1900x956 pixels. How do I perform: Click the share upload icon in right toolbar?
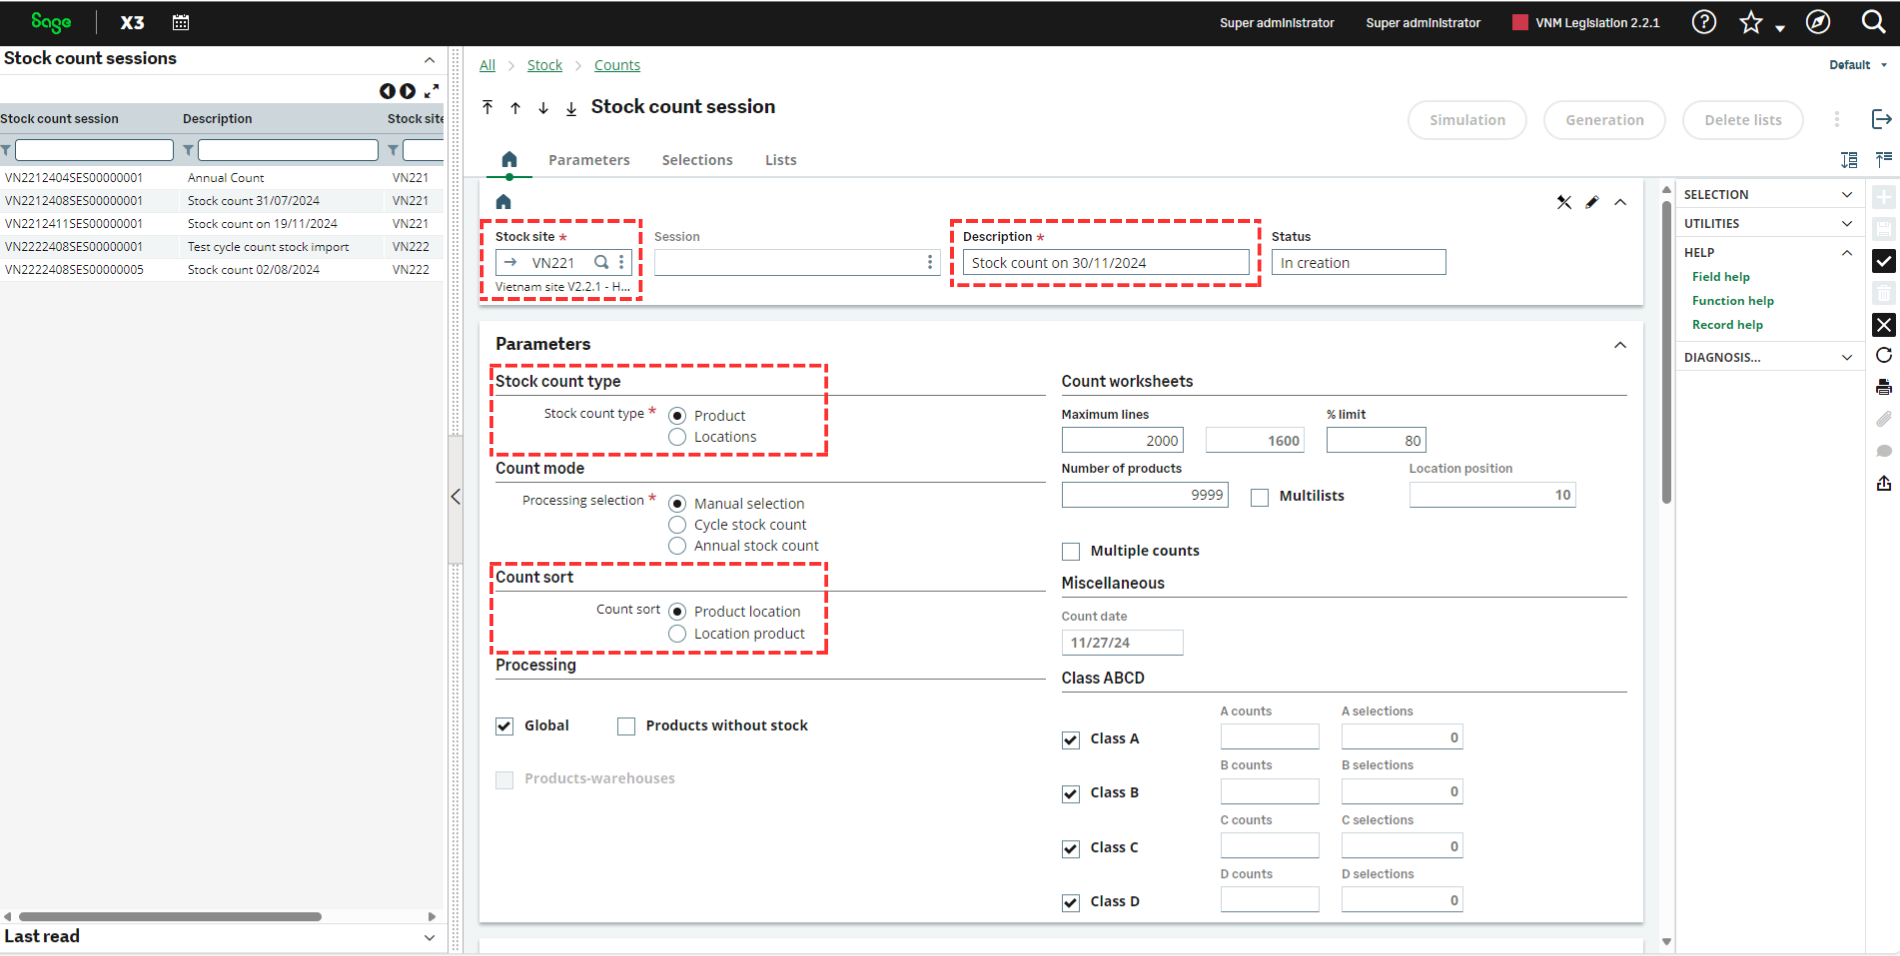pyautogui.click(x=1883, y=483)
